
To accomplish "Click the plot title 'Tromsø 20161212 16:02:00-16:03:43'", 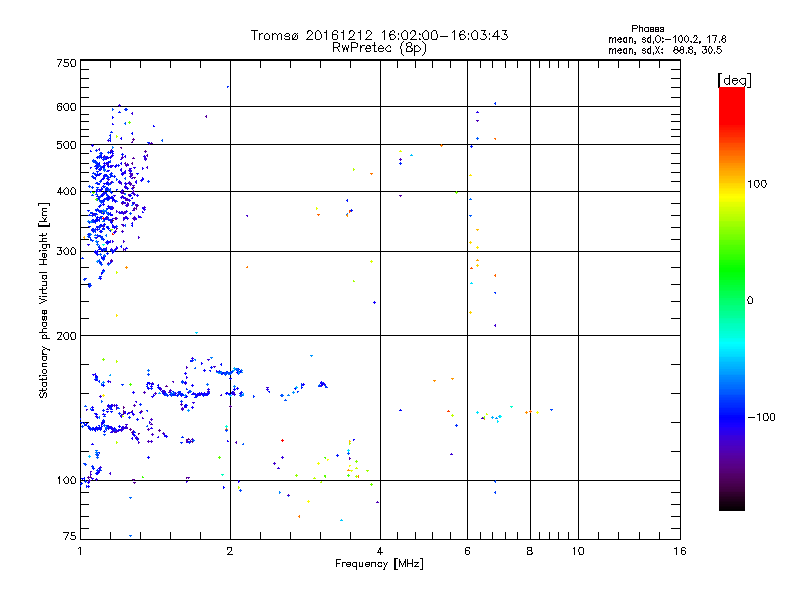I will click(379, 35).
